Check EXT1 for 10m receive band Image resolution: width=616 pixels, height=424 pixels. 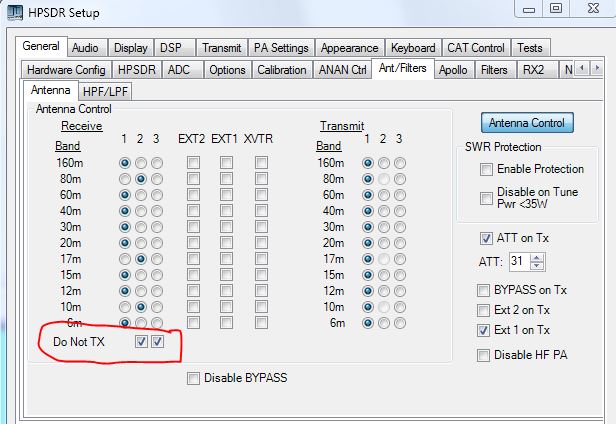point(226,307)
